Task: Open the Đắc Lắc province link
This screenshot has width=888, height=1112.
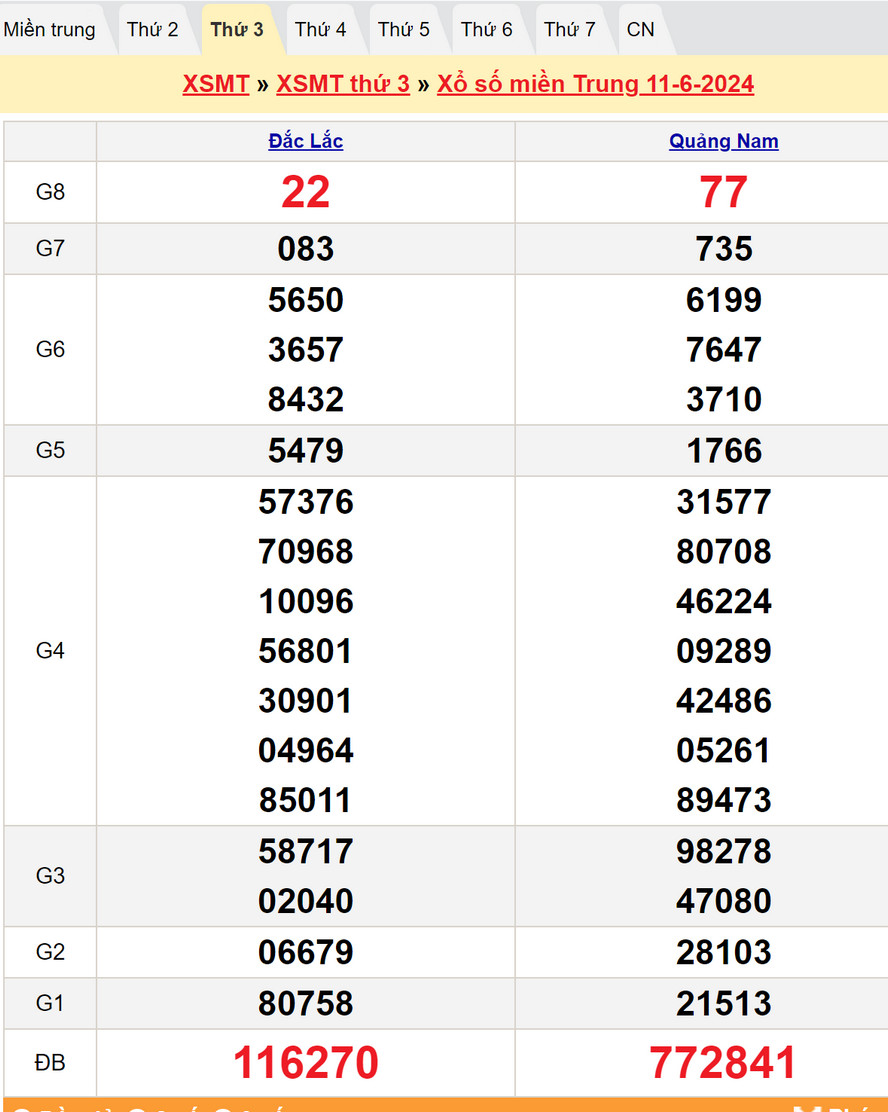Action: (x=306, y=142)
